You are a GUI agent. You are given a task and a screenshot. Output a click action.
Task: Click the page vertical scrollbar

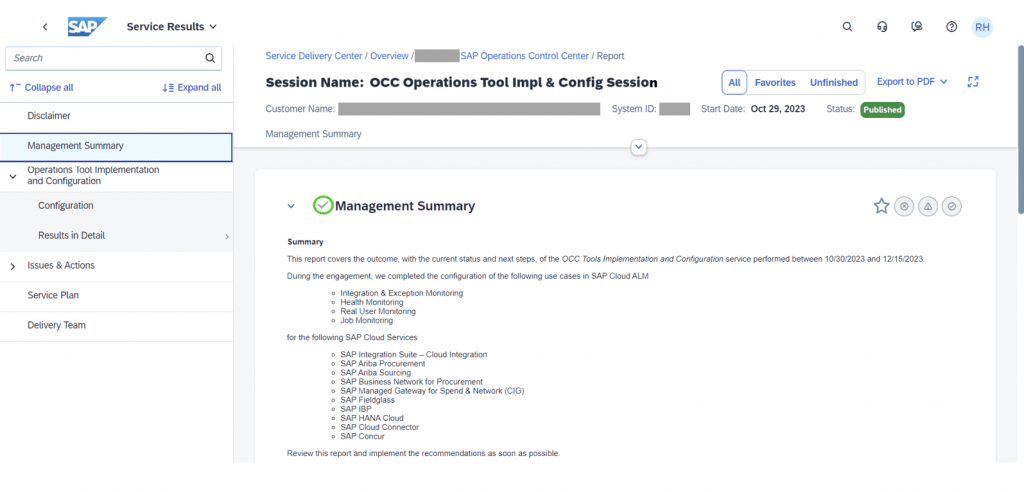point(1020,129)
